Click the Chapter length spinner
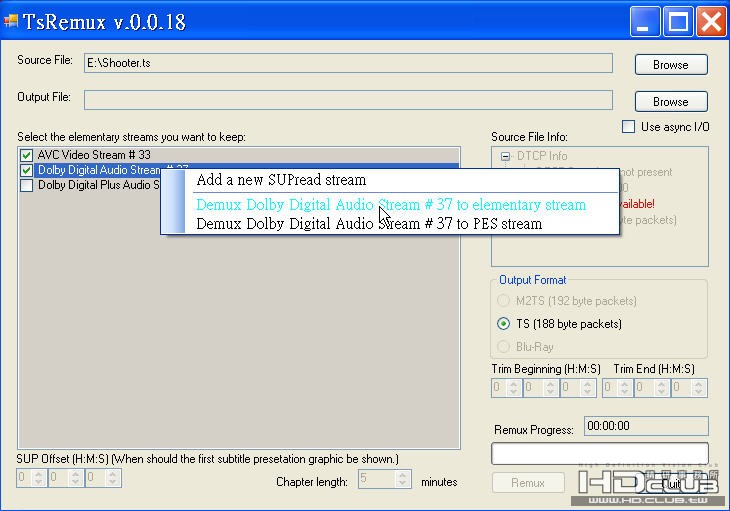 [385, 479]
